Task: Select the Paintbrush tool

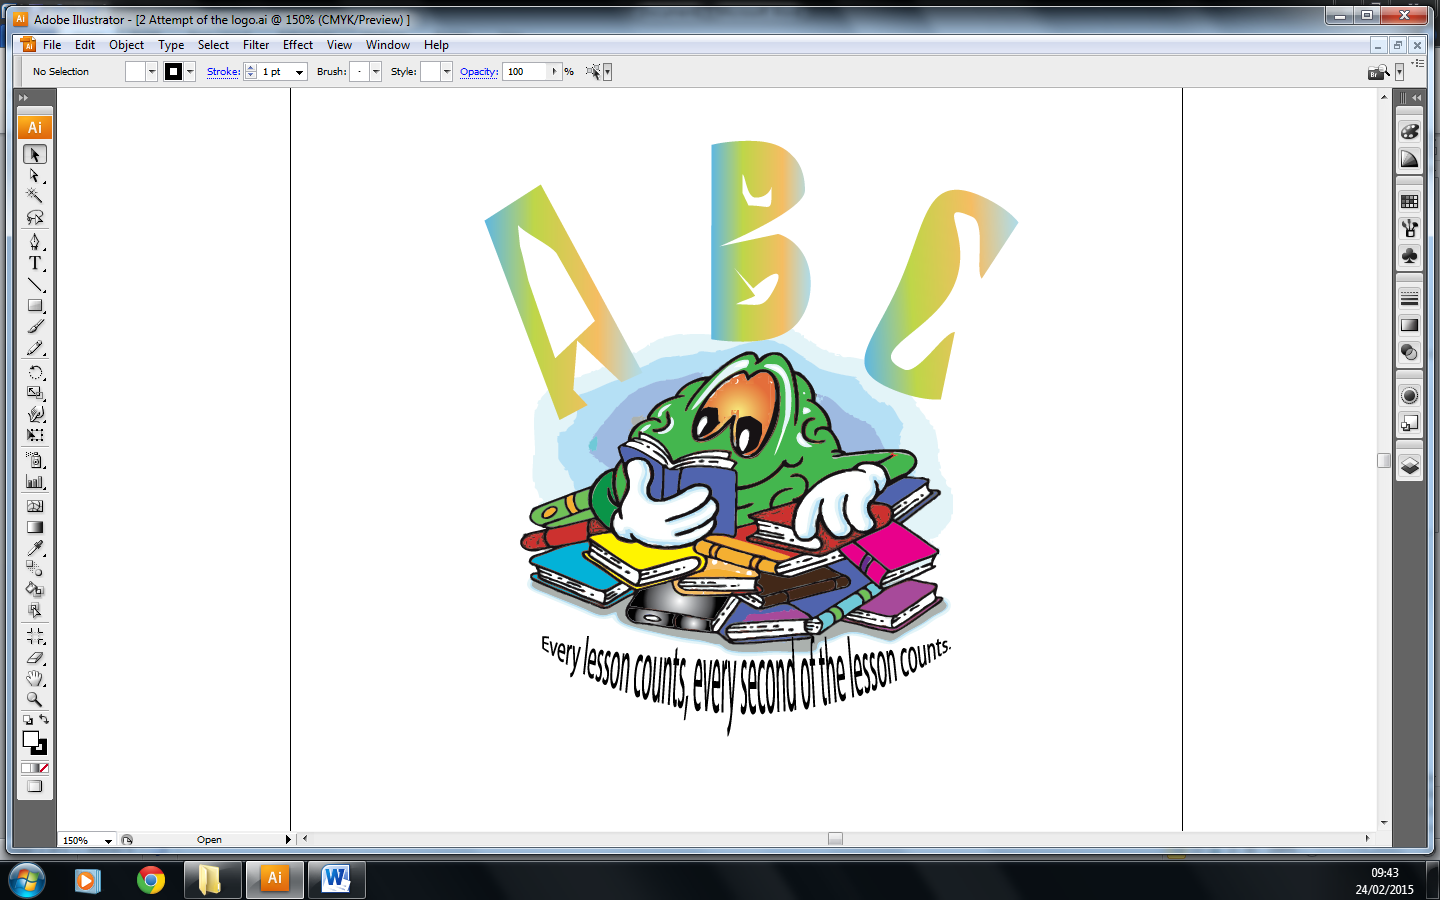Action: coord(35,326)
